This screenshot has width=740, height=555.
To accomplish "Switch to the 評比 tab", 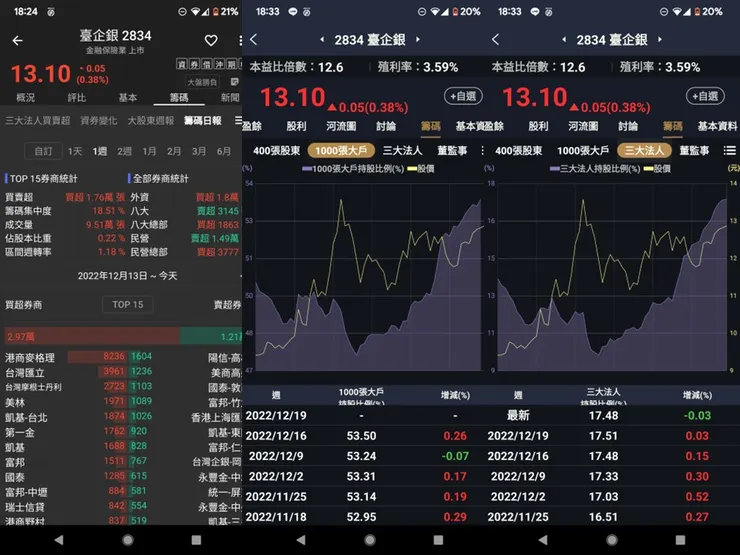I will (76, 97).
